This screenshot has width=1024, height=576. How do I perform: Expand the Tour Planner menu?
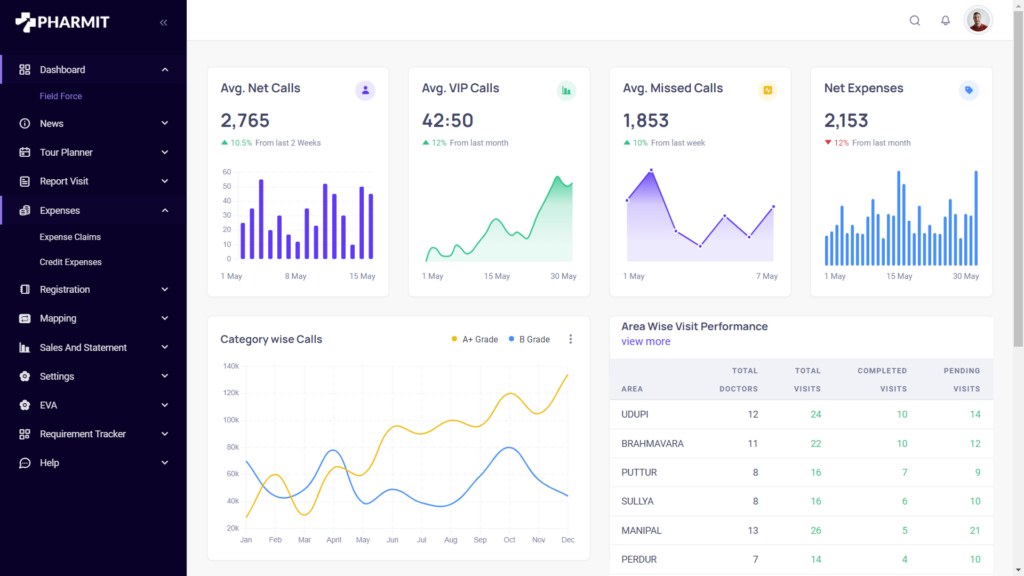[x=93, y=153]
